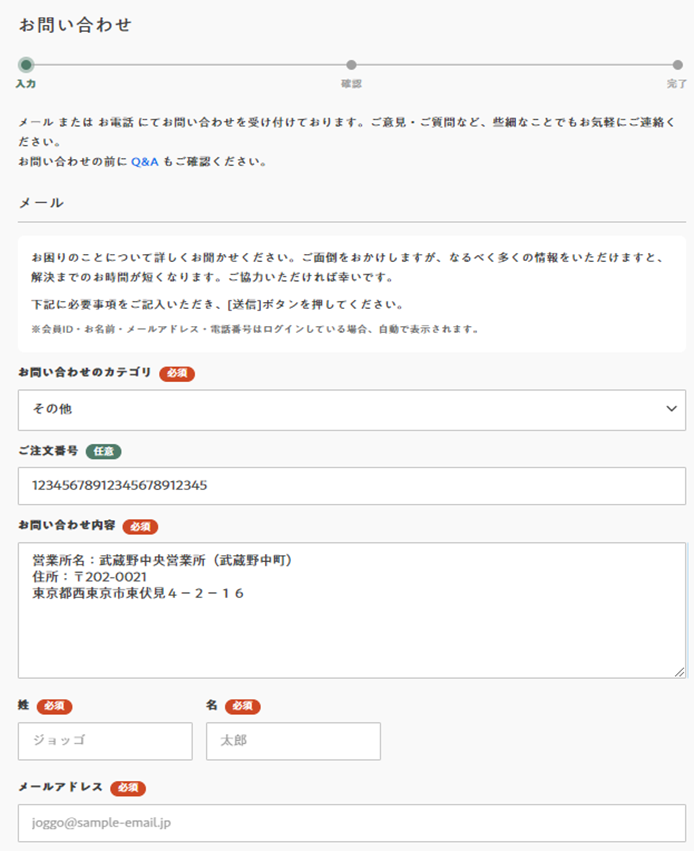Click the 任意 badge next to ご注文番号
This screenshot has width=694, height=851.
click(x=103, y=451)
